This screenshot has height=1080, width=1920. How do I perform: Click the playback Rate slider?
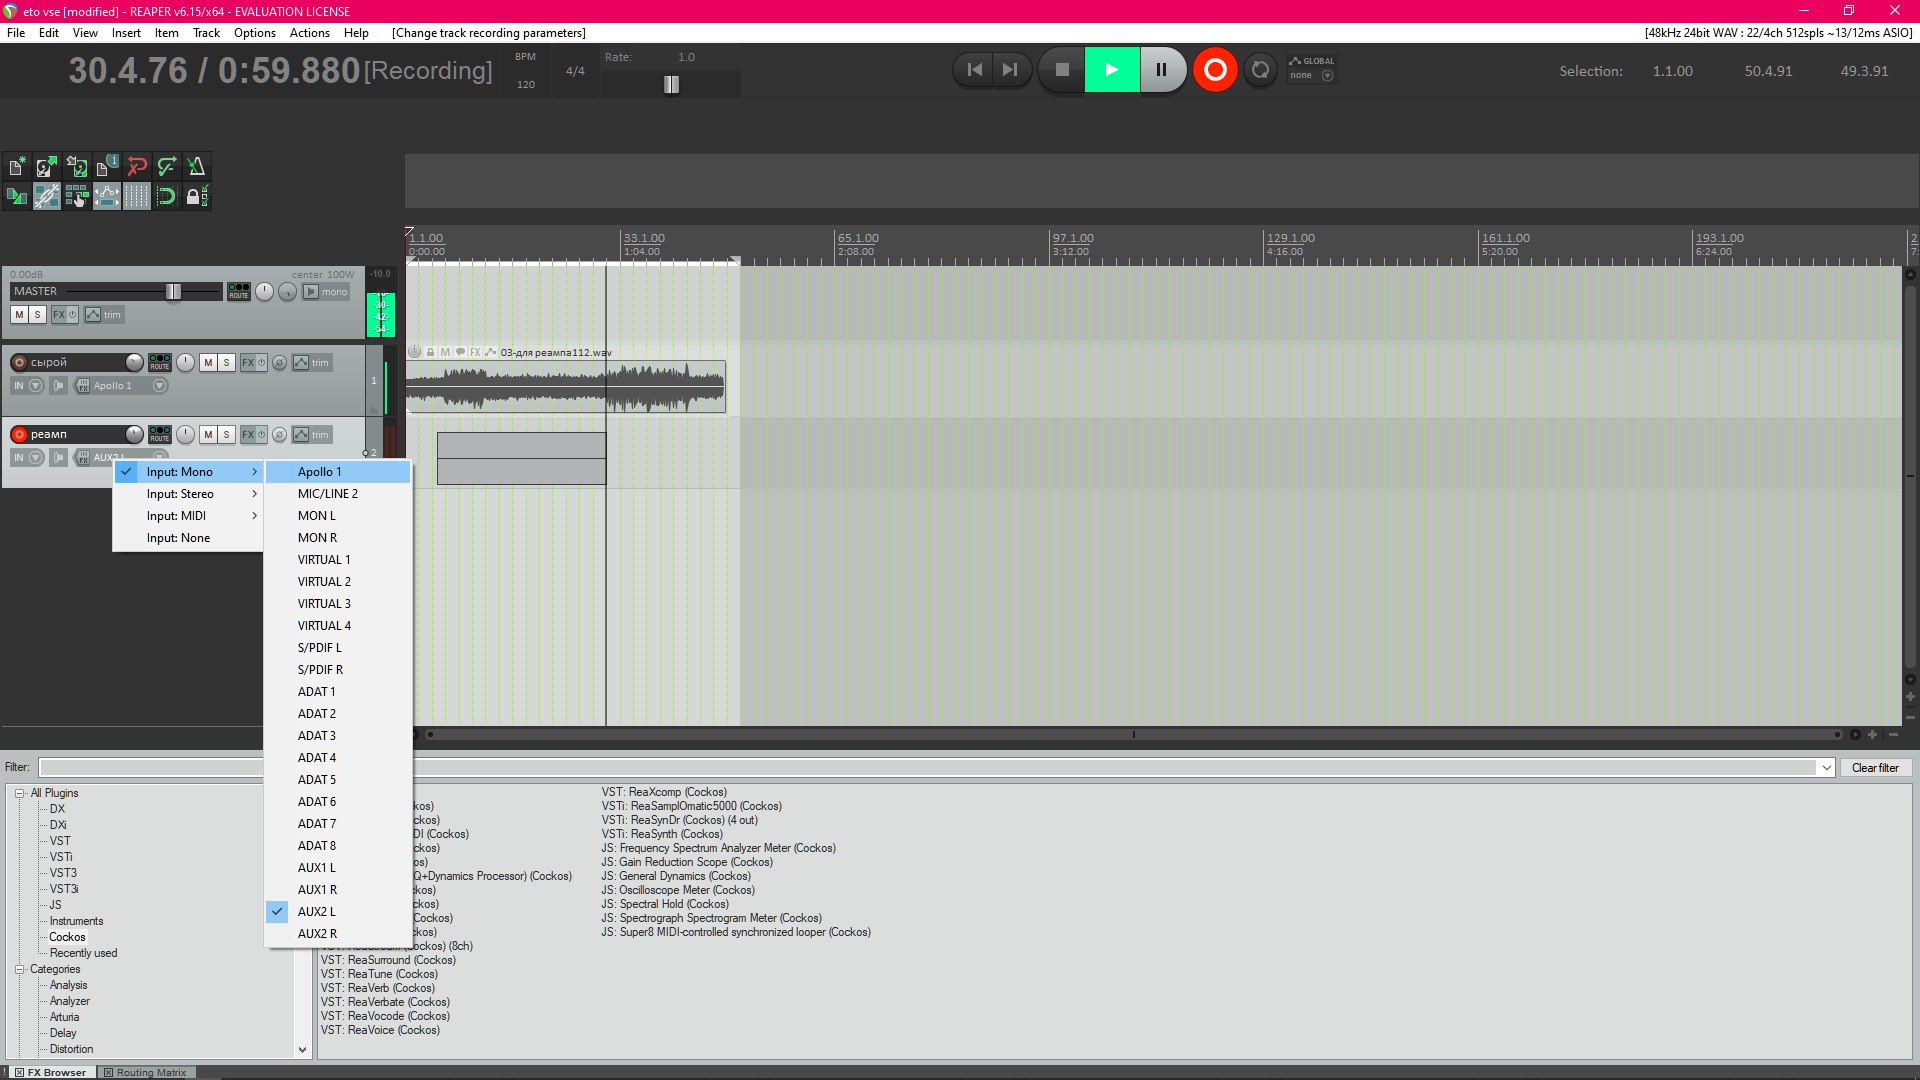tap(671, 85)
